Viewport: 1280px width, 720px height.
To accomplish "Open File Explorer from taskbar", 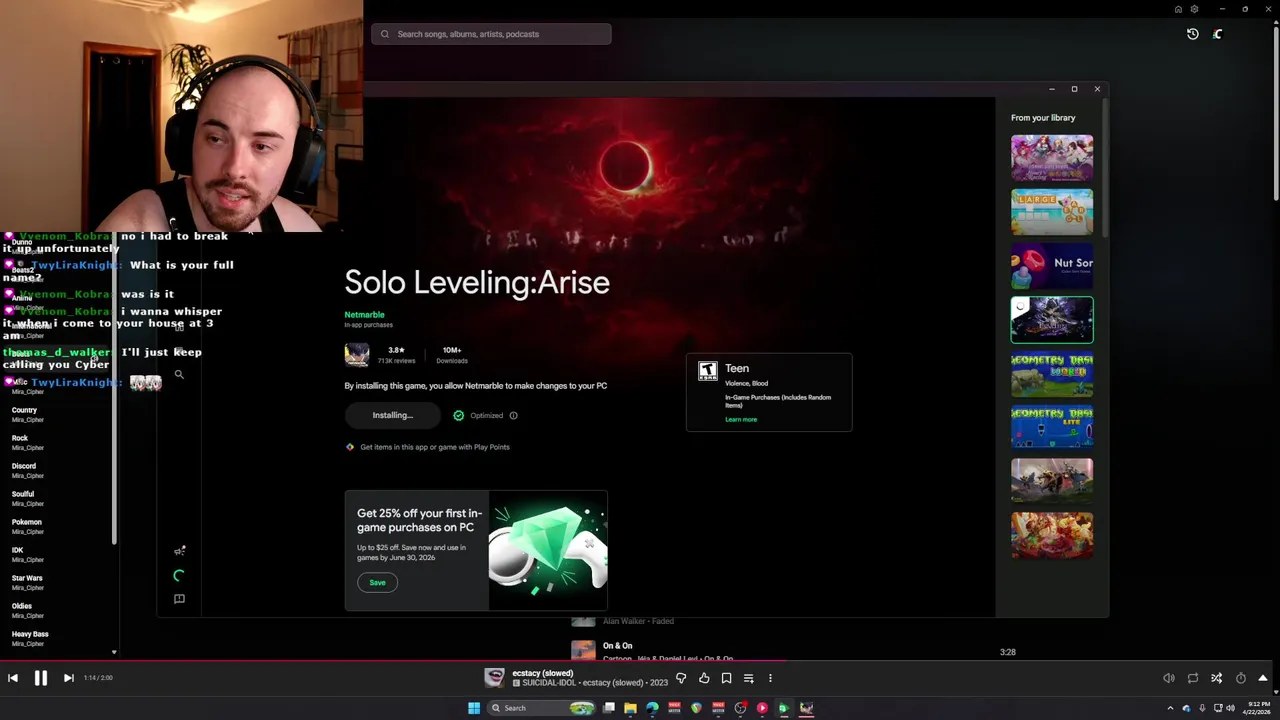I will pyautogui.click(x=630, y=708).
